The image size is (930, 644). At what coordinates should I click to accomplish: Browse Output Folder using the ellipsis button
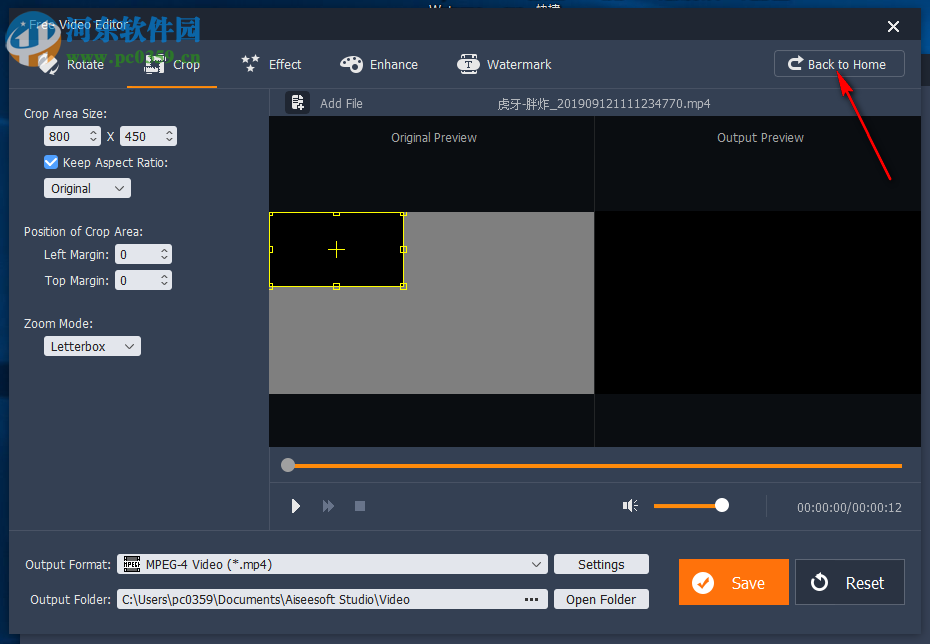click(x=531, y=599)
